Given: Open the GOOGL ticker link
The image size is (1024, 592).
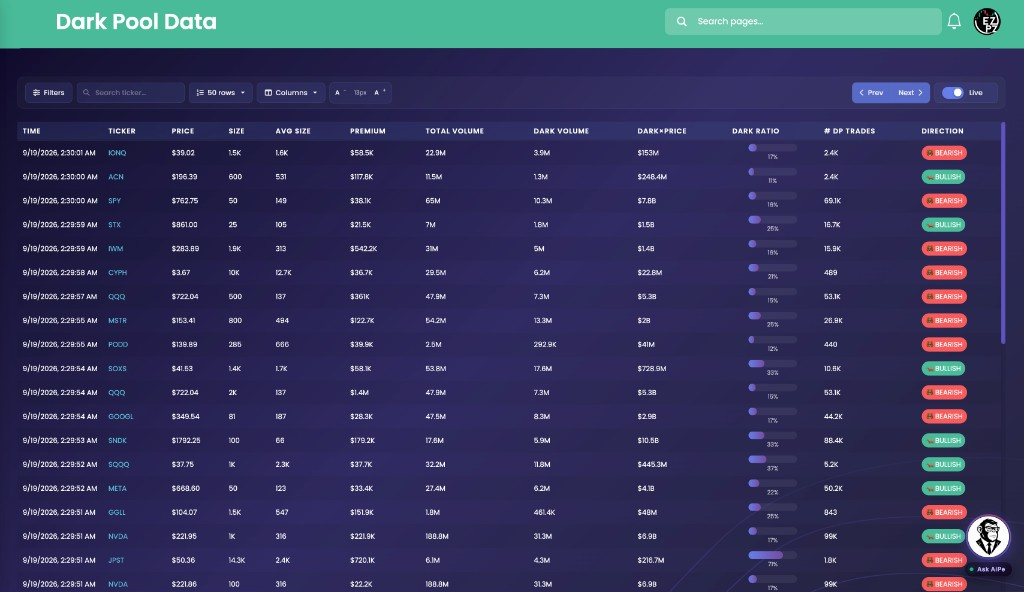Looking at the screenshot, I should tap(121, 416).
